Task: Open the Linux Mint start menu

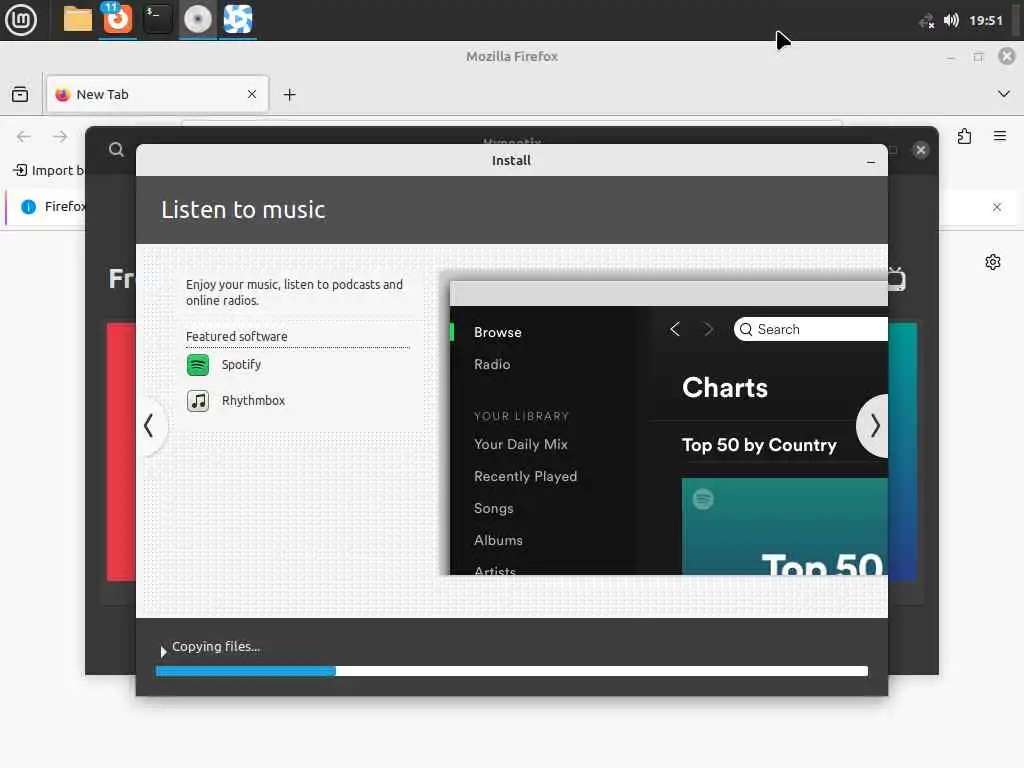Action: point(21,20)
